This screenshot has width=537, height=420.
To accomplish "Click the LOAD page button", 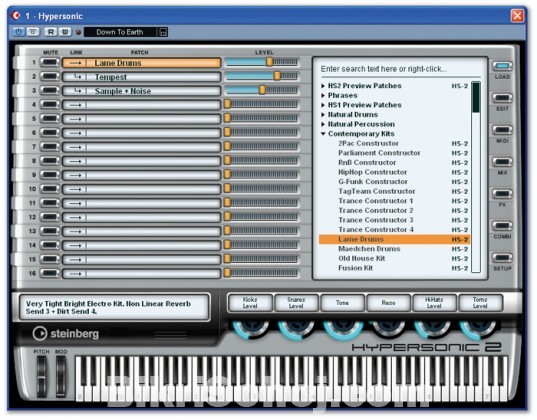I will click(502, 66).
